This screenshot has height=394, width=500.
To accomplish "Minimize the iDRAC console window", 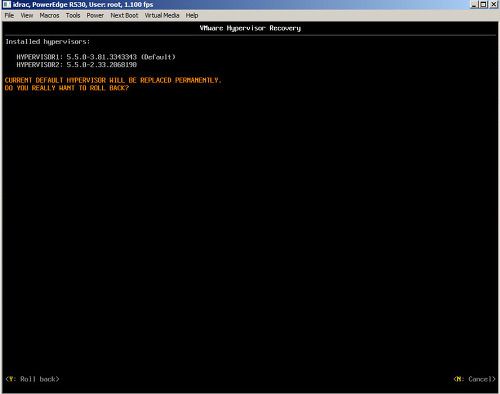I will 474,5.
